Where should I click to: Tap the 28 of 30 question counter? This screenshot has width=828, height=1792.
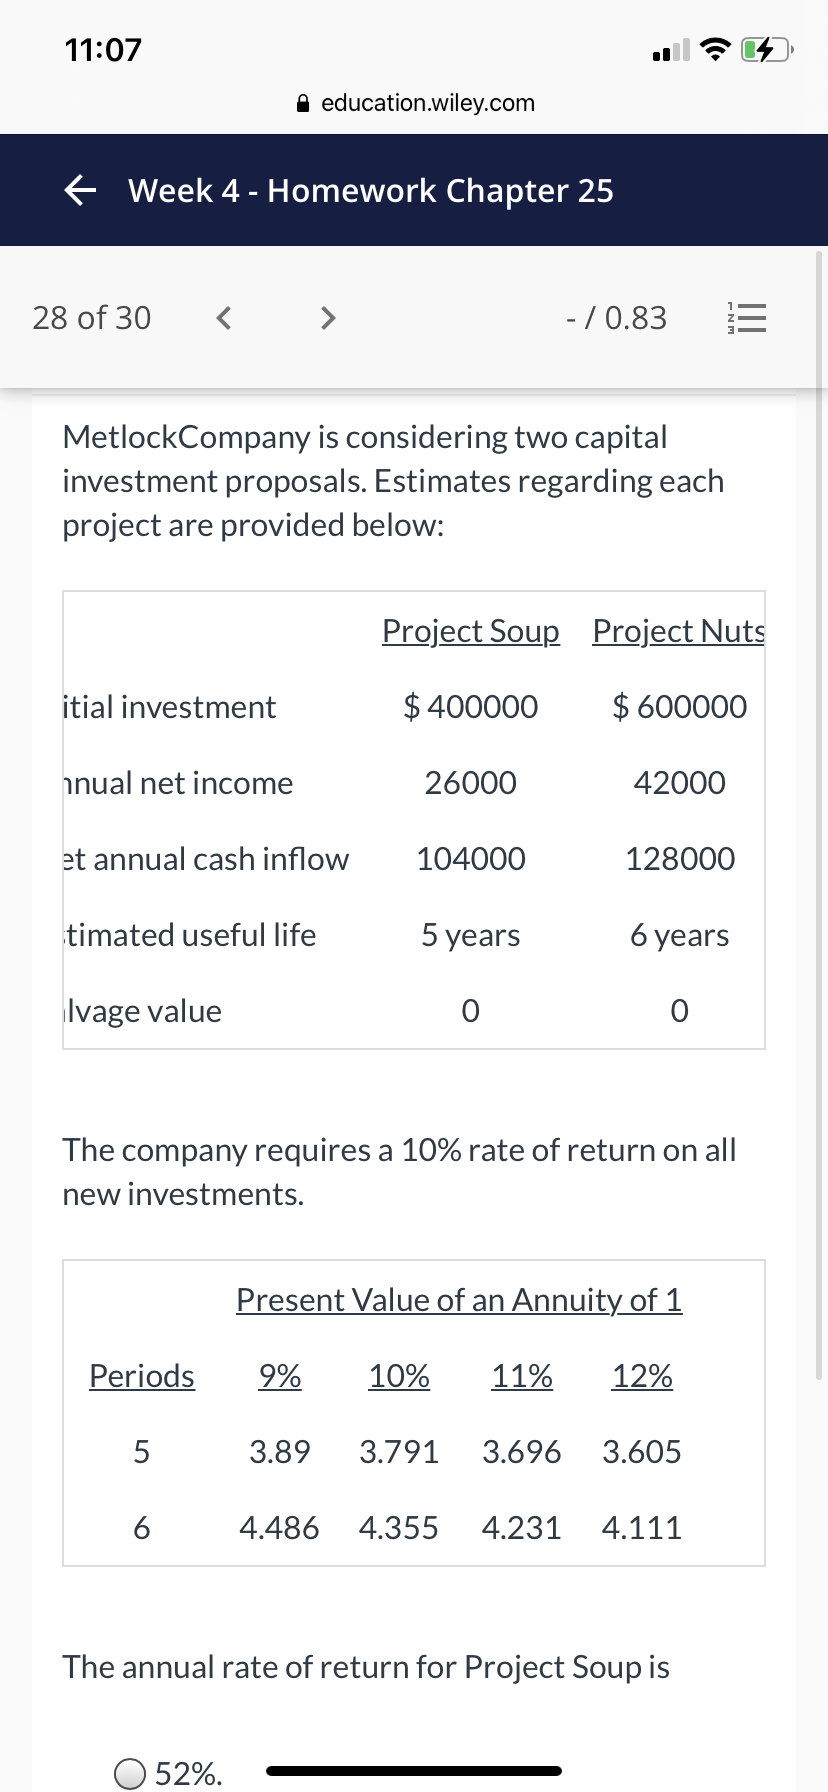point(91,318)
